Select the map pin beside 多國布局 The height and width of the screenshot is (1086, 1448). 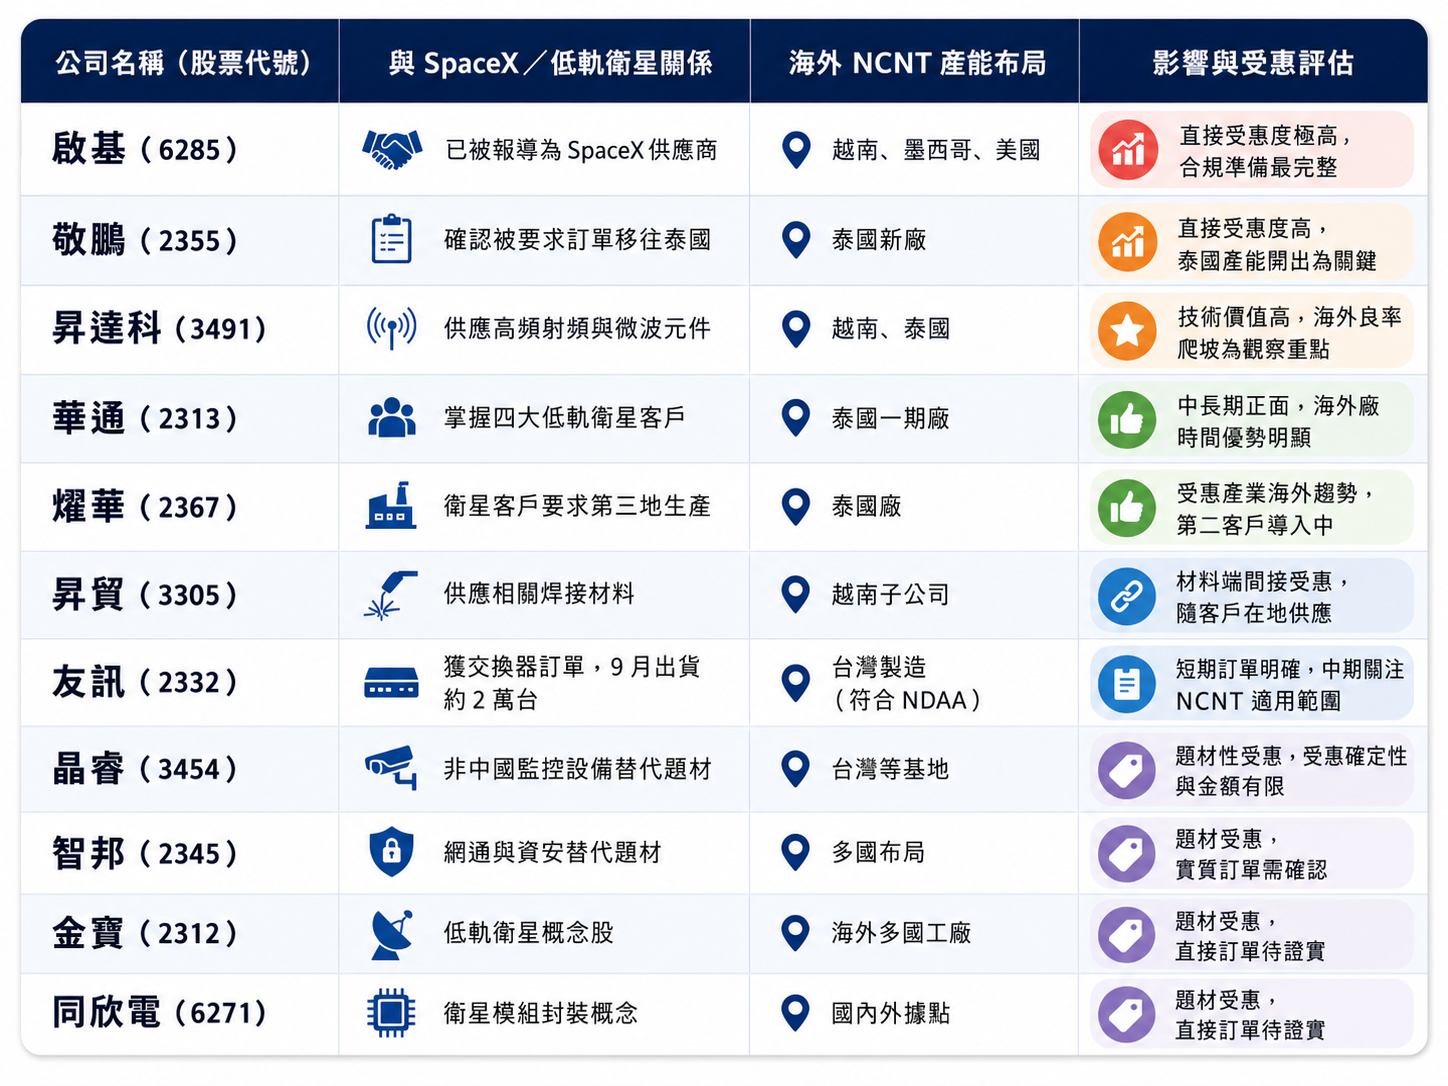point(796,853)
